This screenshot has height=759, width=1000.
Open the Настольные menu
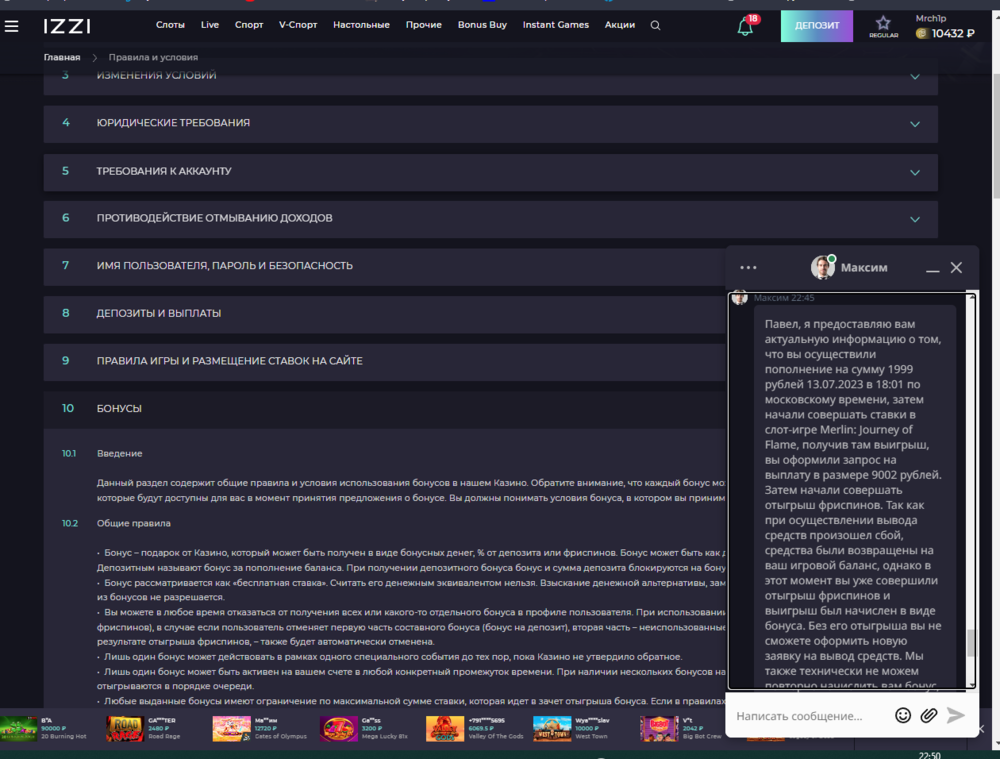coord(361,25)
